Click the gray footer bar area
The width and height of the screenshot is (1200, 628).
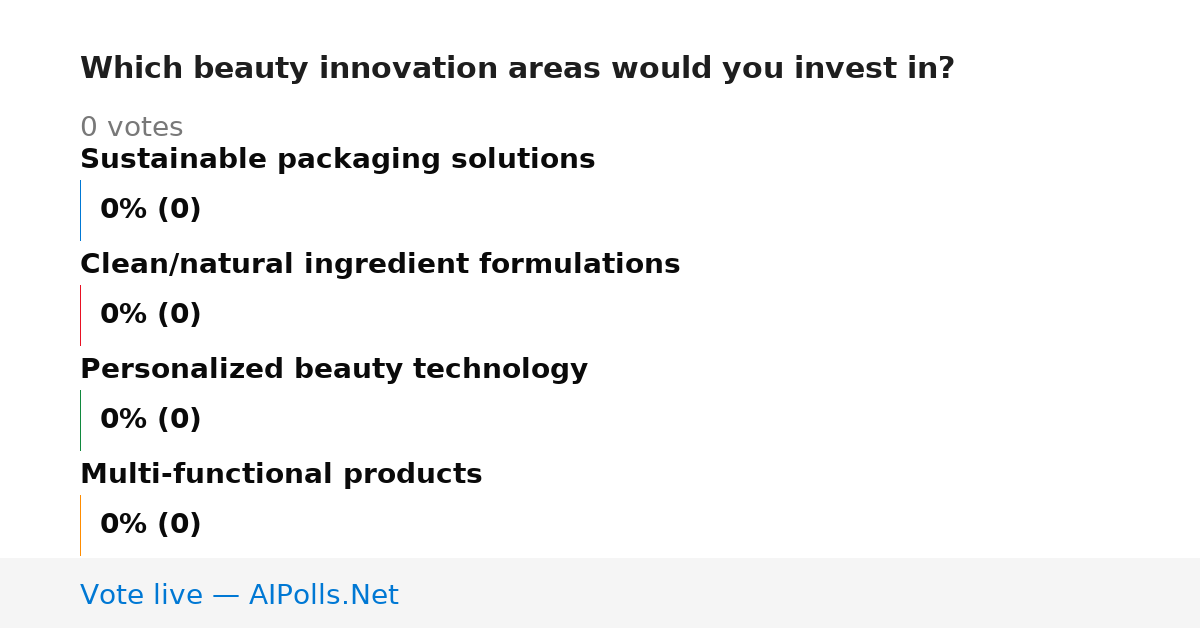click(600, 593)
